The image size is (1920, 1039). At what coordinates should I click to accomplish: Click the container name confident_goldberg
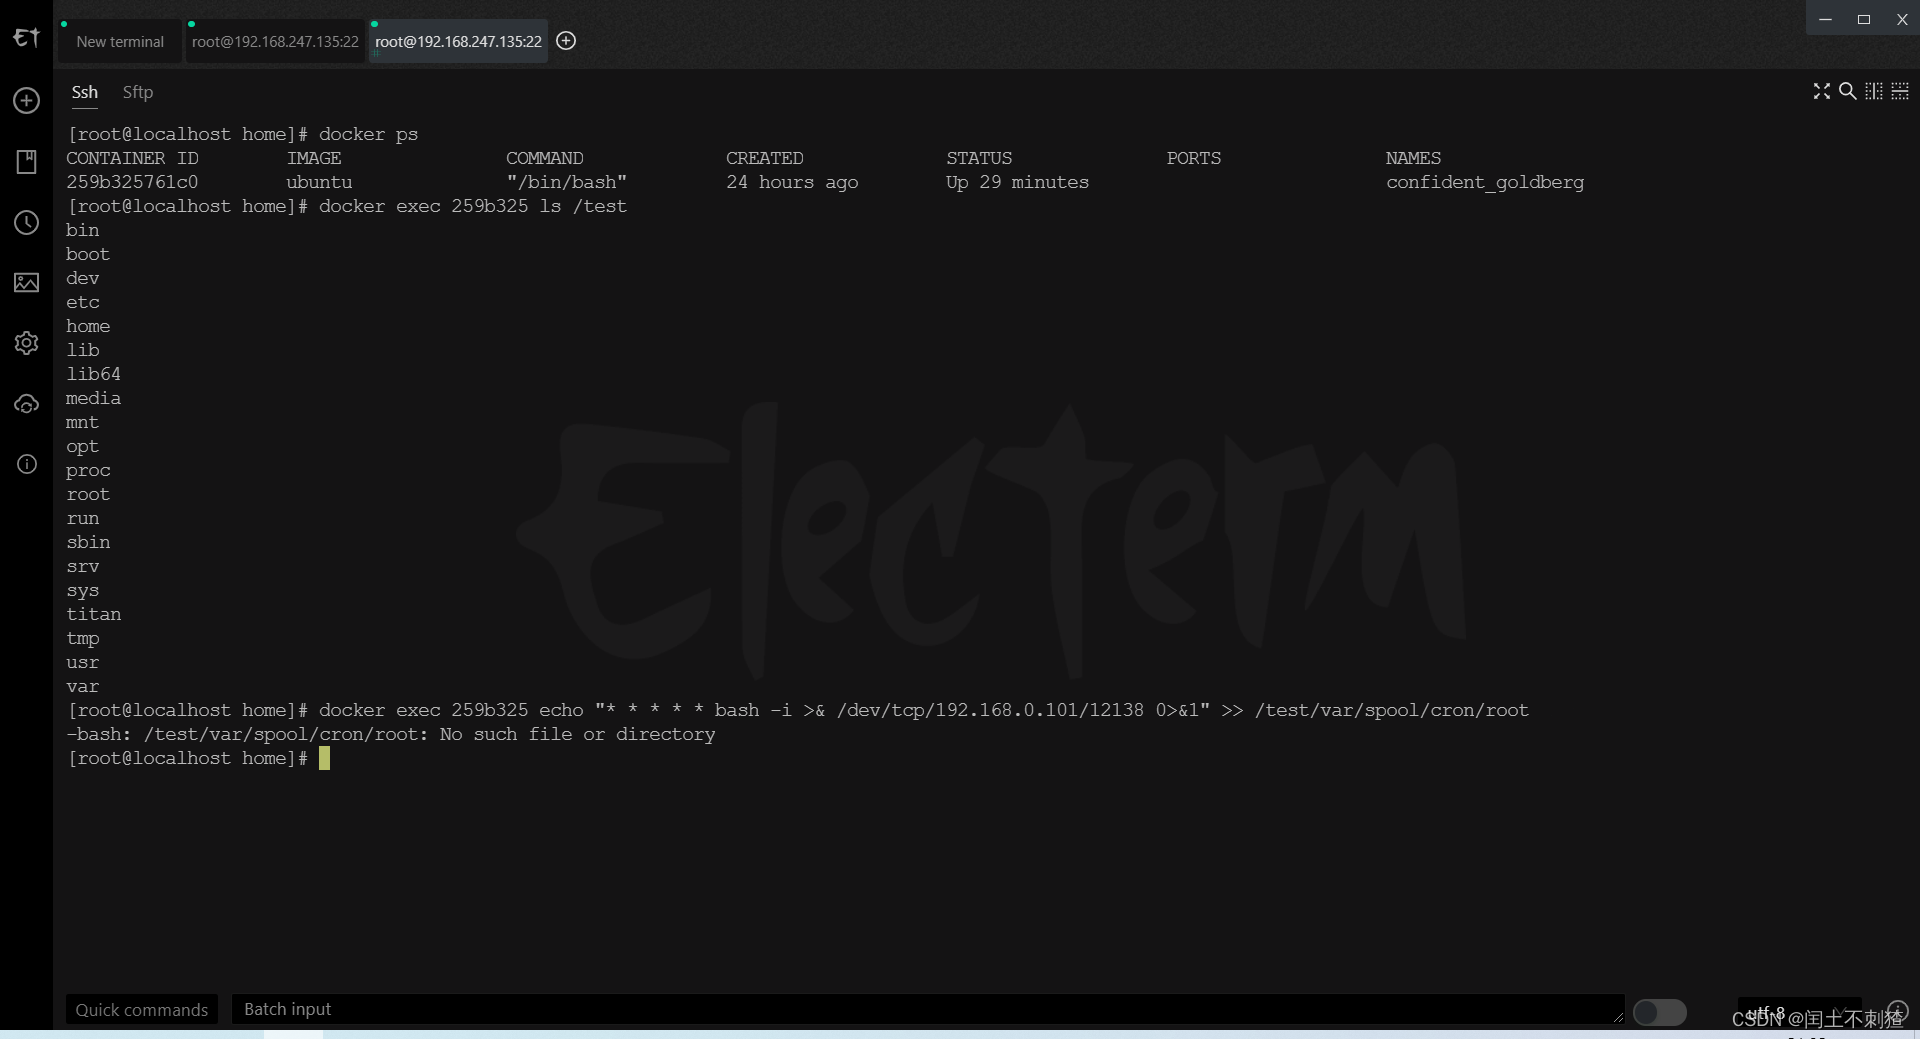click(1485, 182)
